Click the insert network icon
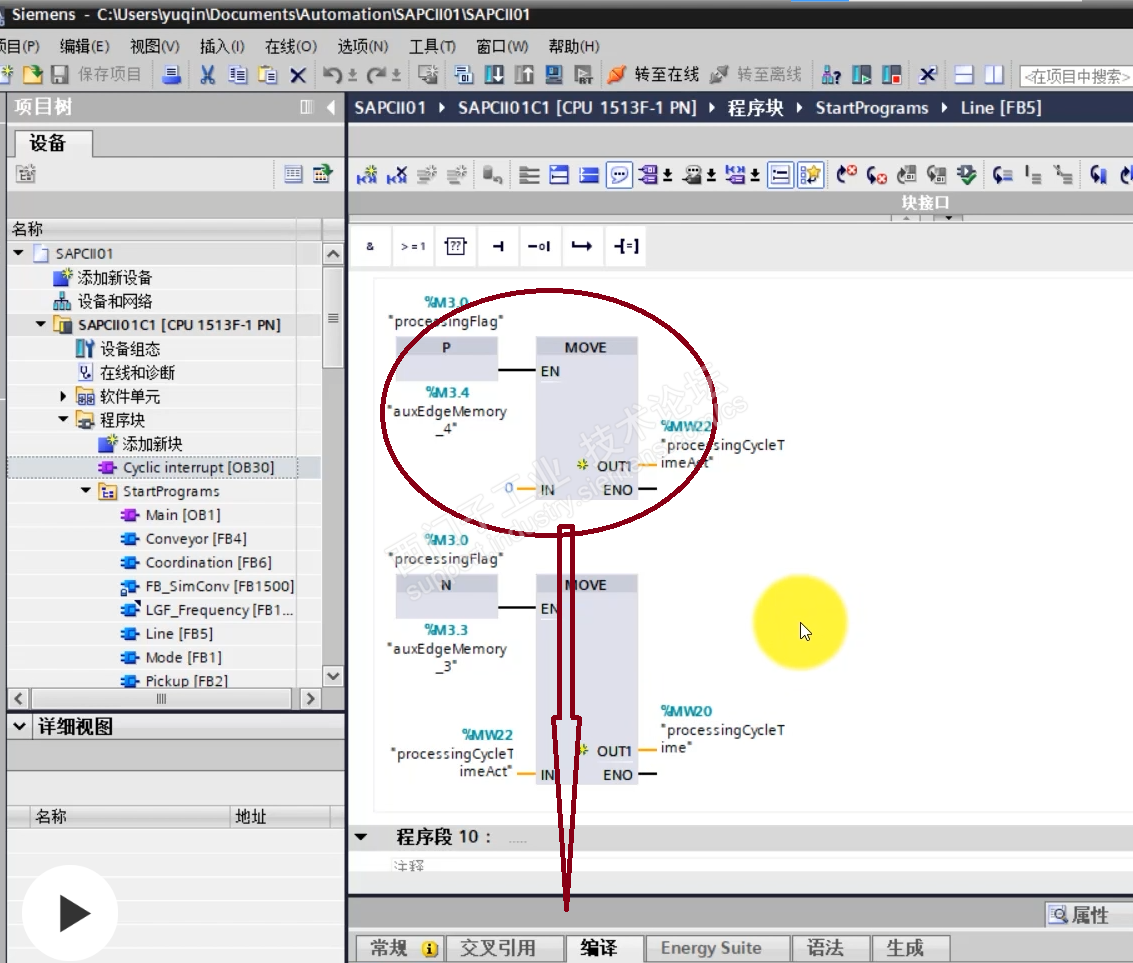This screenshot has width=1133, height=963. (x=367, y=176)
